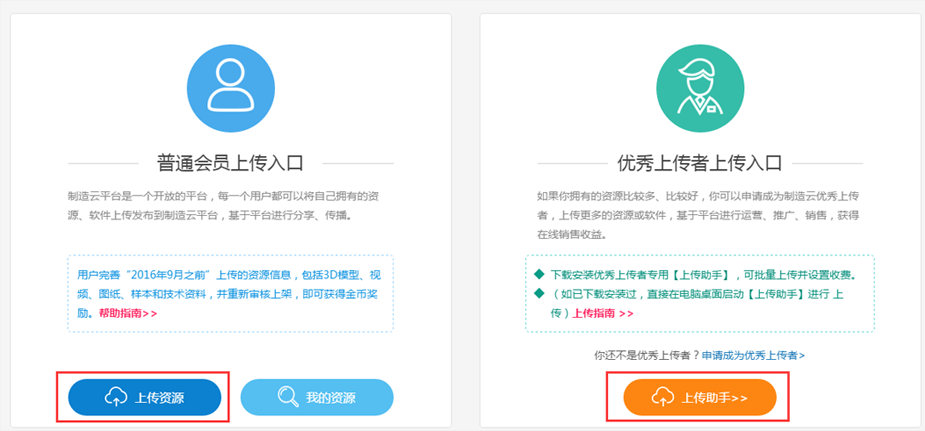925x431 pixels.
Task: Click the first green diamond bullet
Action: 539,274
